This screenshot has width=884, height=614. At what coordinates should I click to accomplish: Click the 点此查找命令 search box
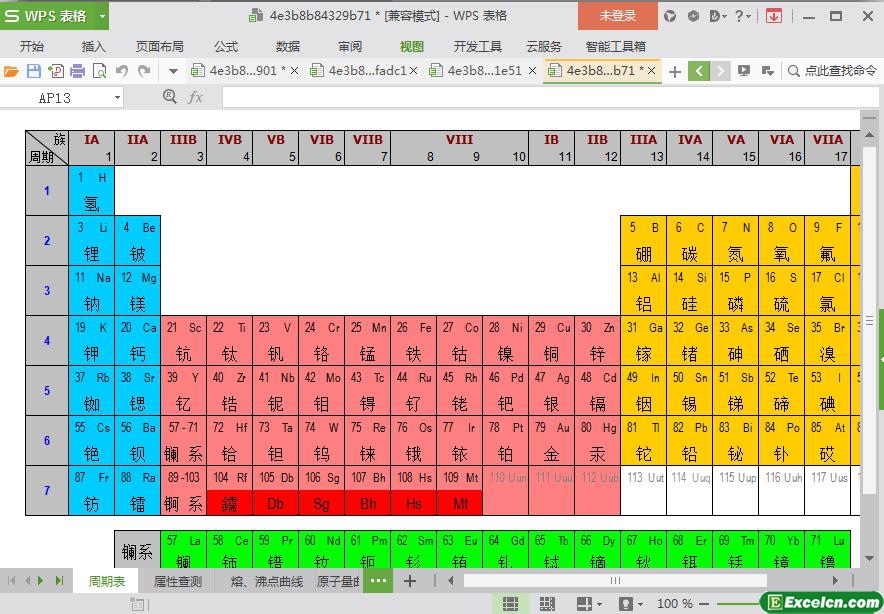coord(832,71)
